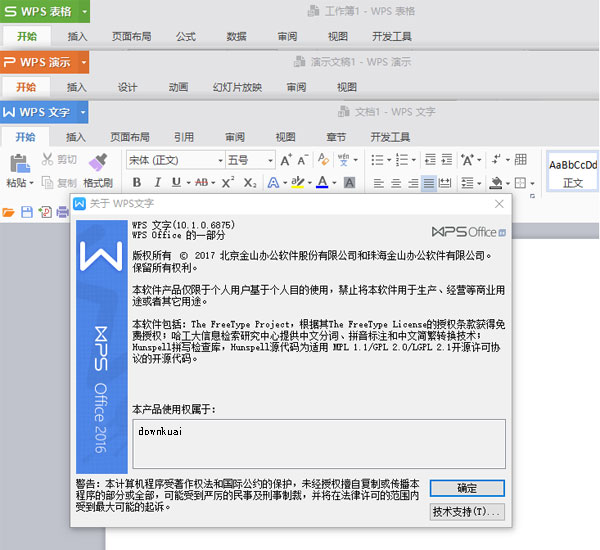This screenshot has width=600, height=550.
Task: Click the Copy (复制) icon
Action: coord(47,183)
